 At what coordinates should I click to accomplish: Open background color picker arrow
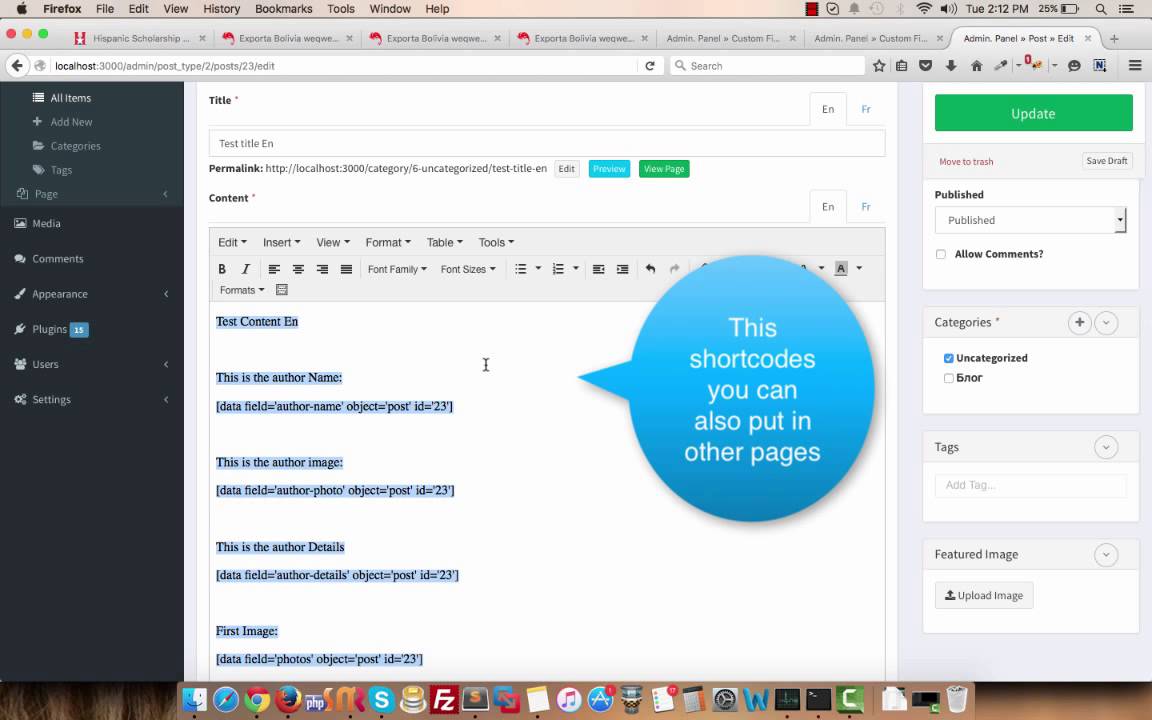click(x=859, y=269)
